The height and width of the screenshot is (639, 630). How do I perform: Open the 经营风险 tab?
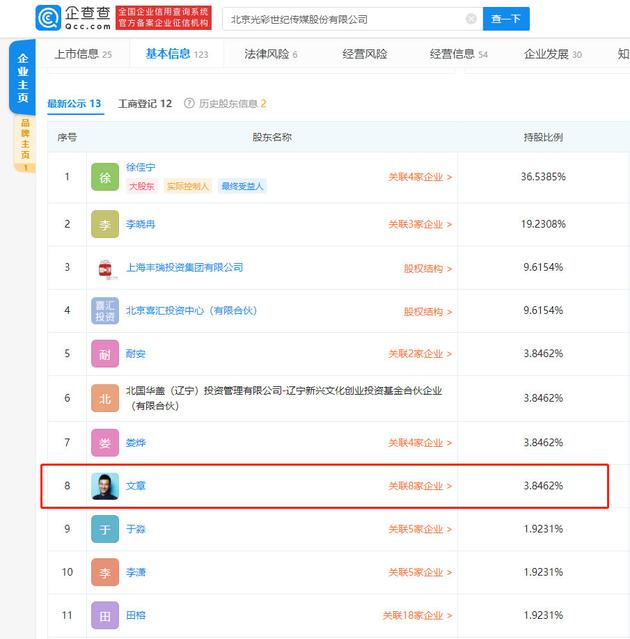[x=365, y=54]
